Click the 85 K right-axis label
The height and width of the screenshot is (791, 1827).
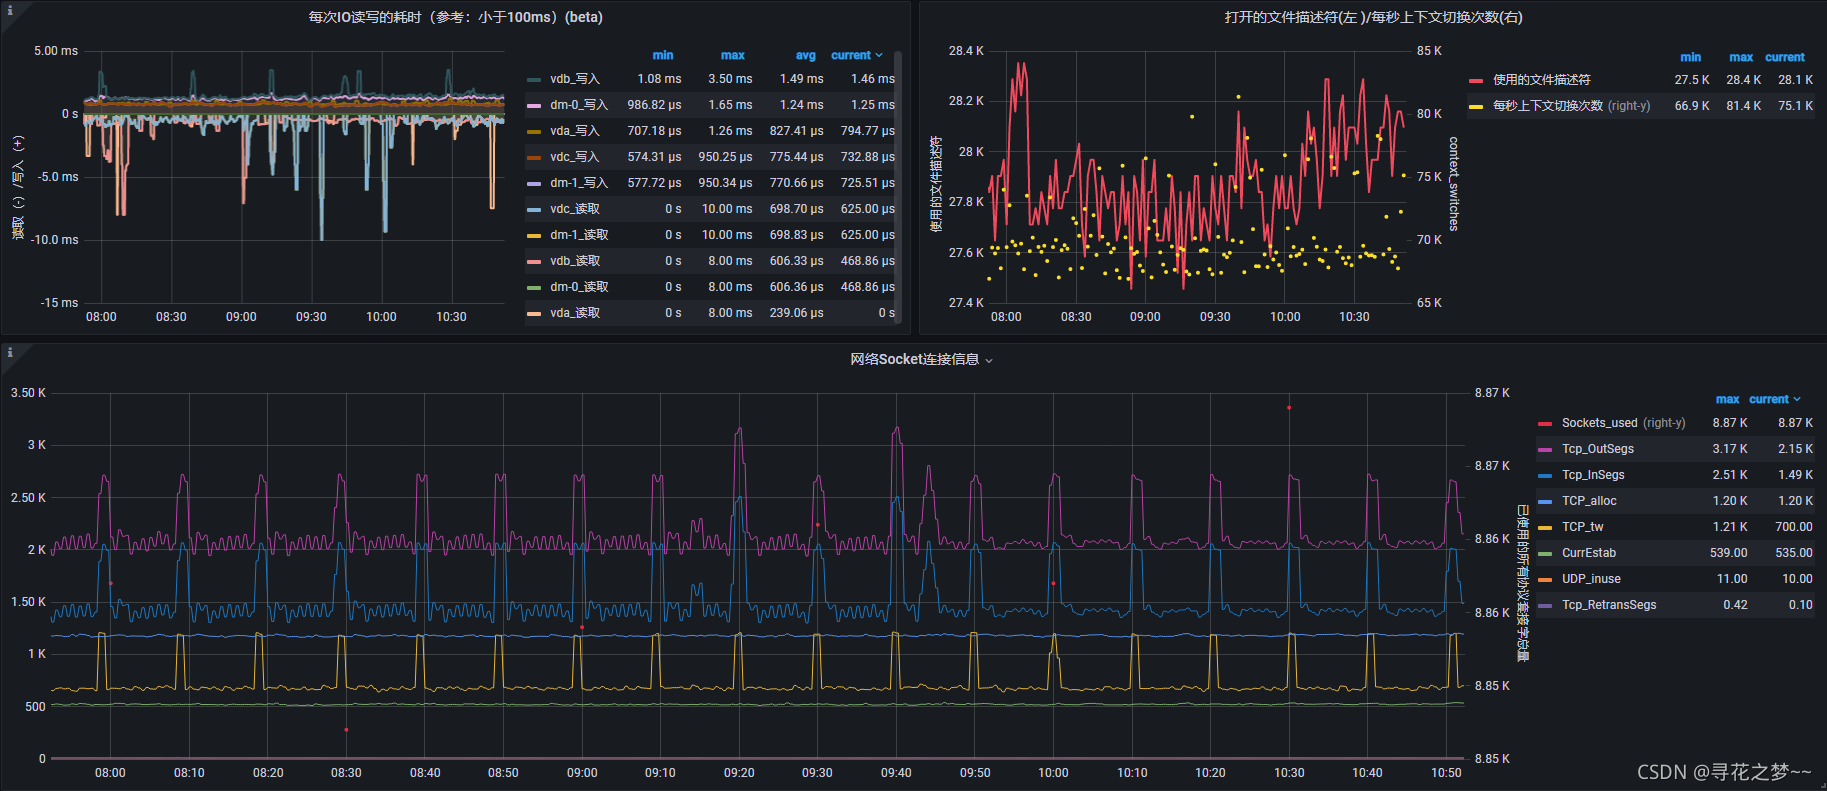[1429, 51]
